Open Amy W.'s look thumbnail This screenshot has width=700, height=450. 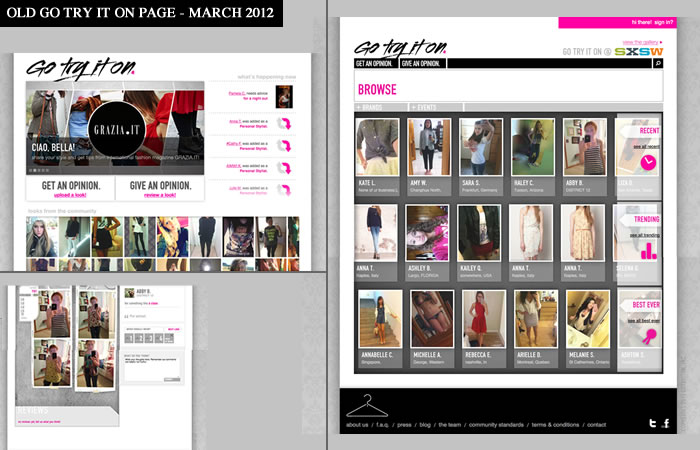(x=429, y=147)
